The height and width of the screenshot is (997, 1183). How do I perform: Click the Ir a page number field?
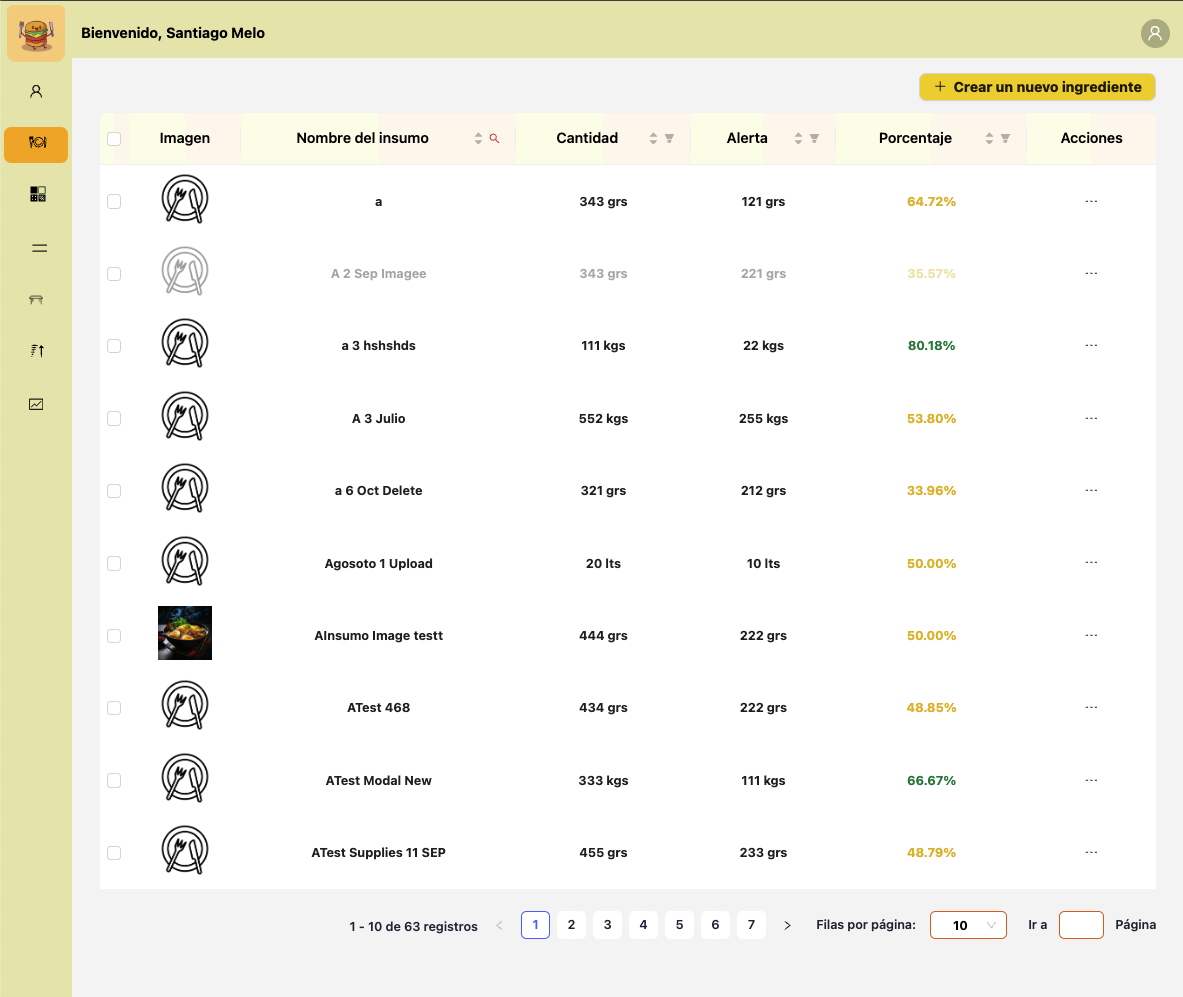tap(1080, 925)
